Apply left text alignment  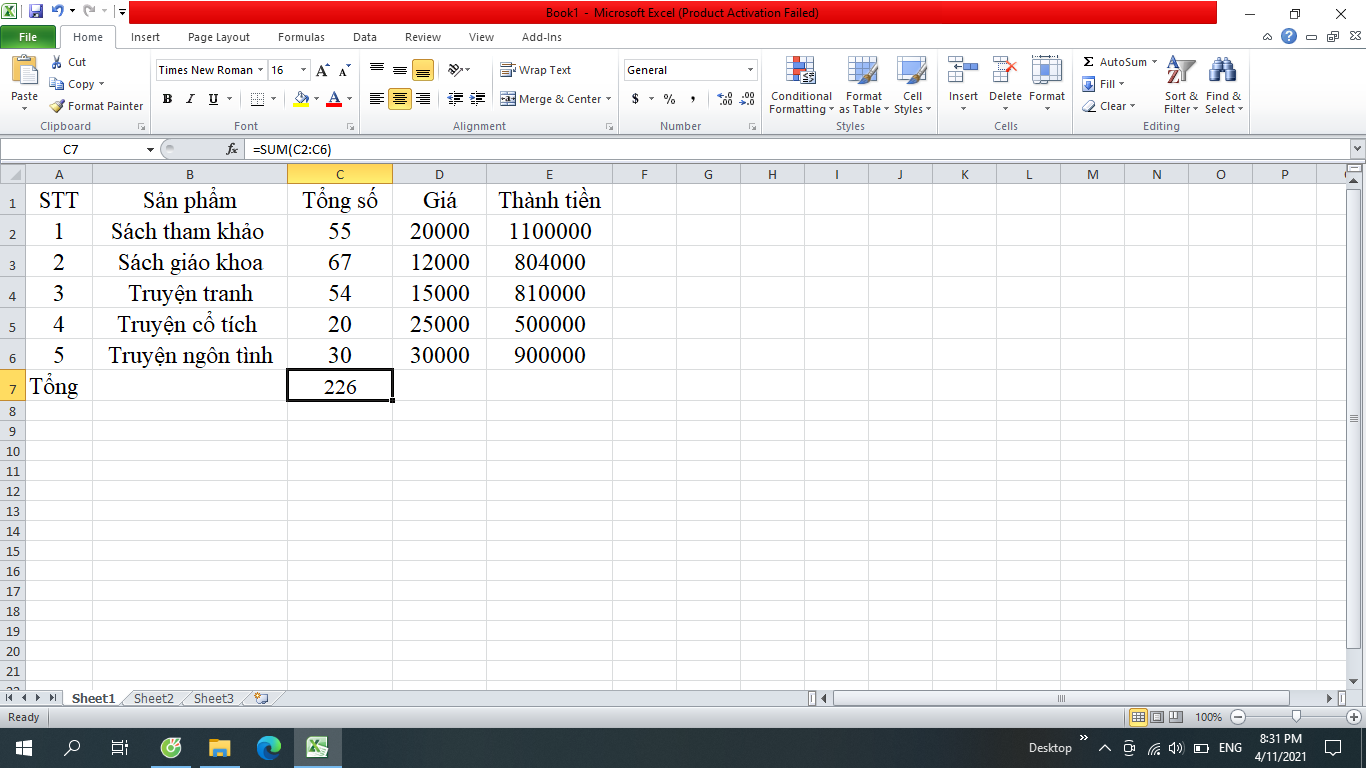[377, 99]
